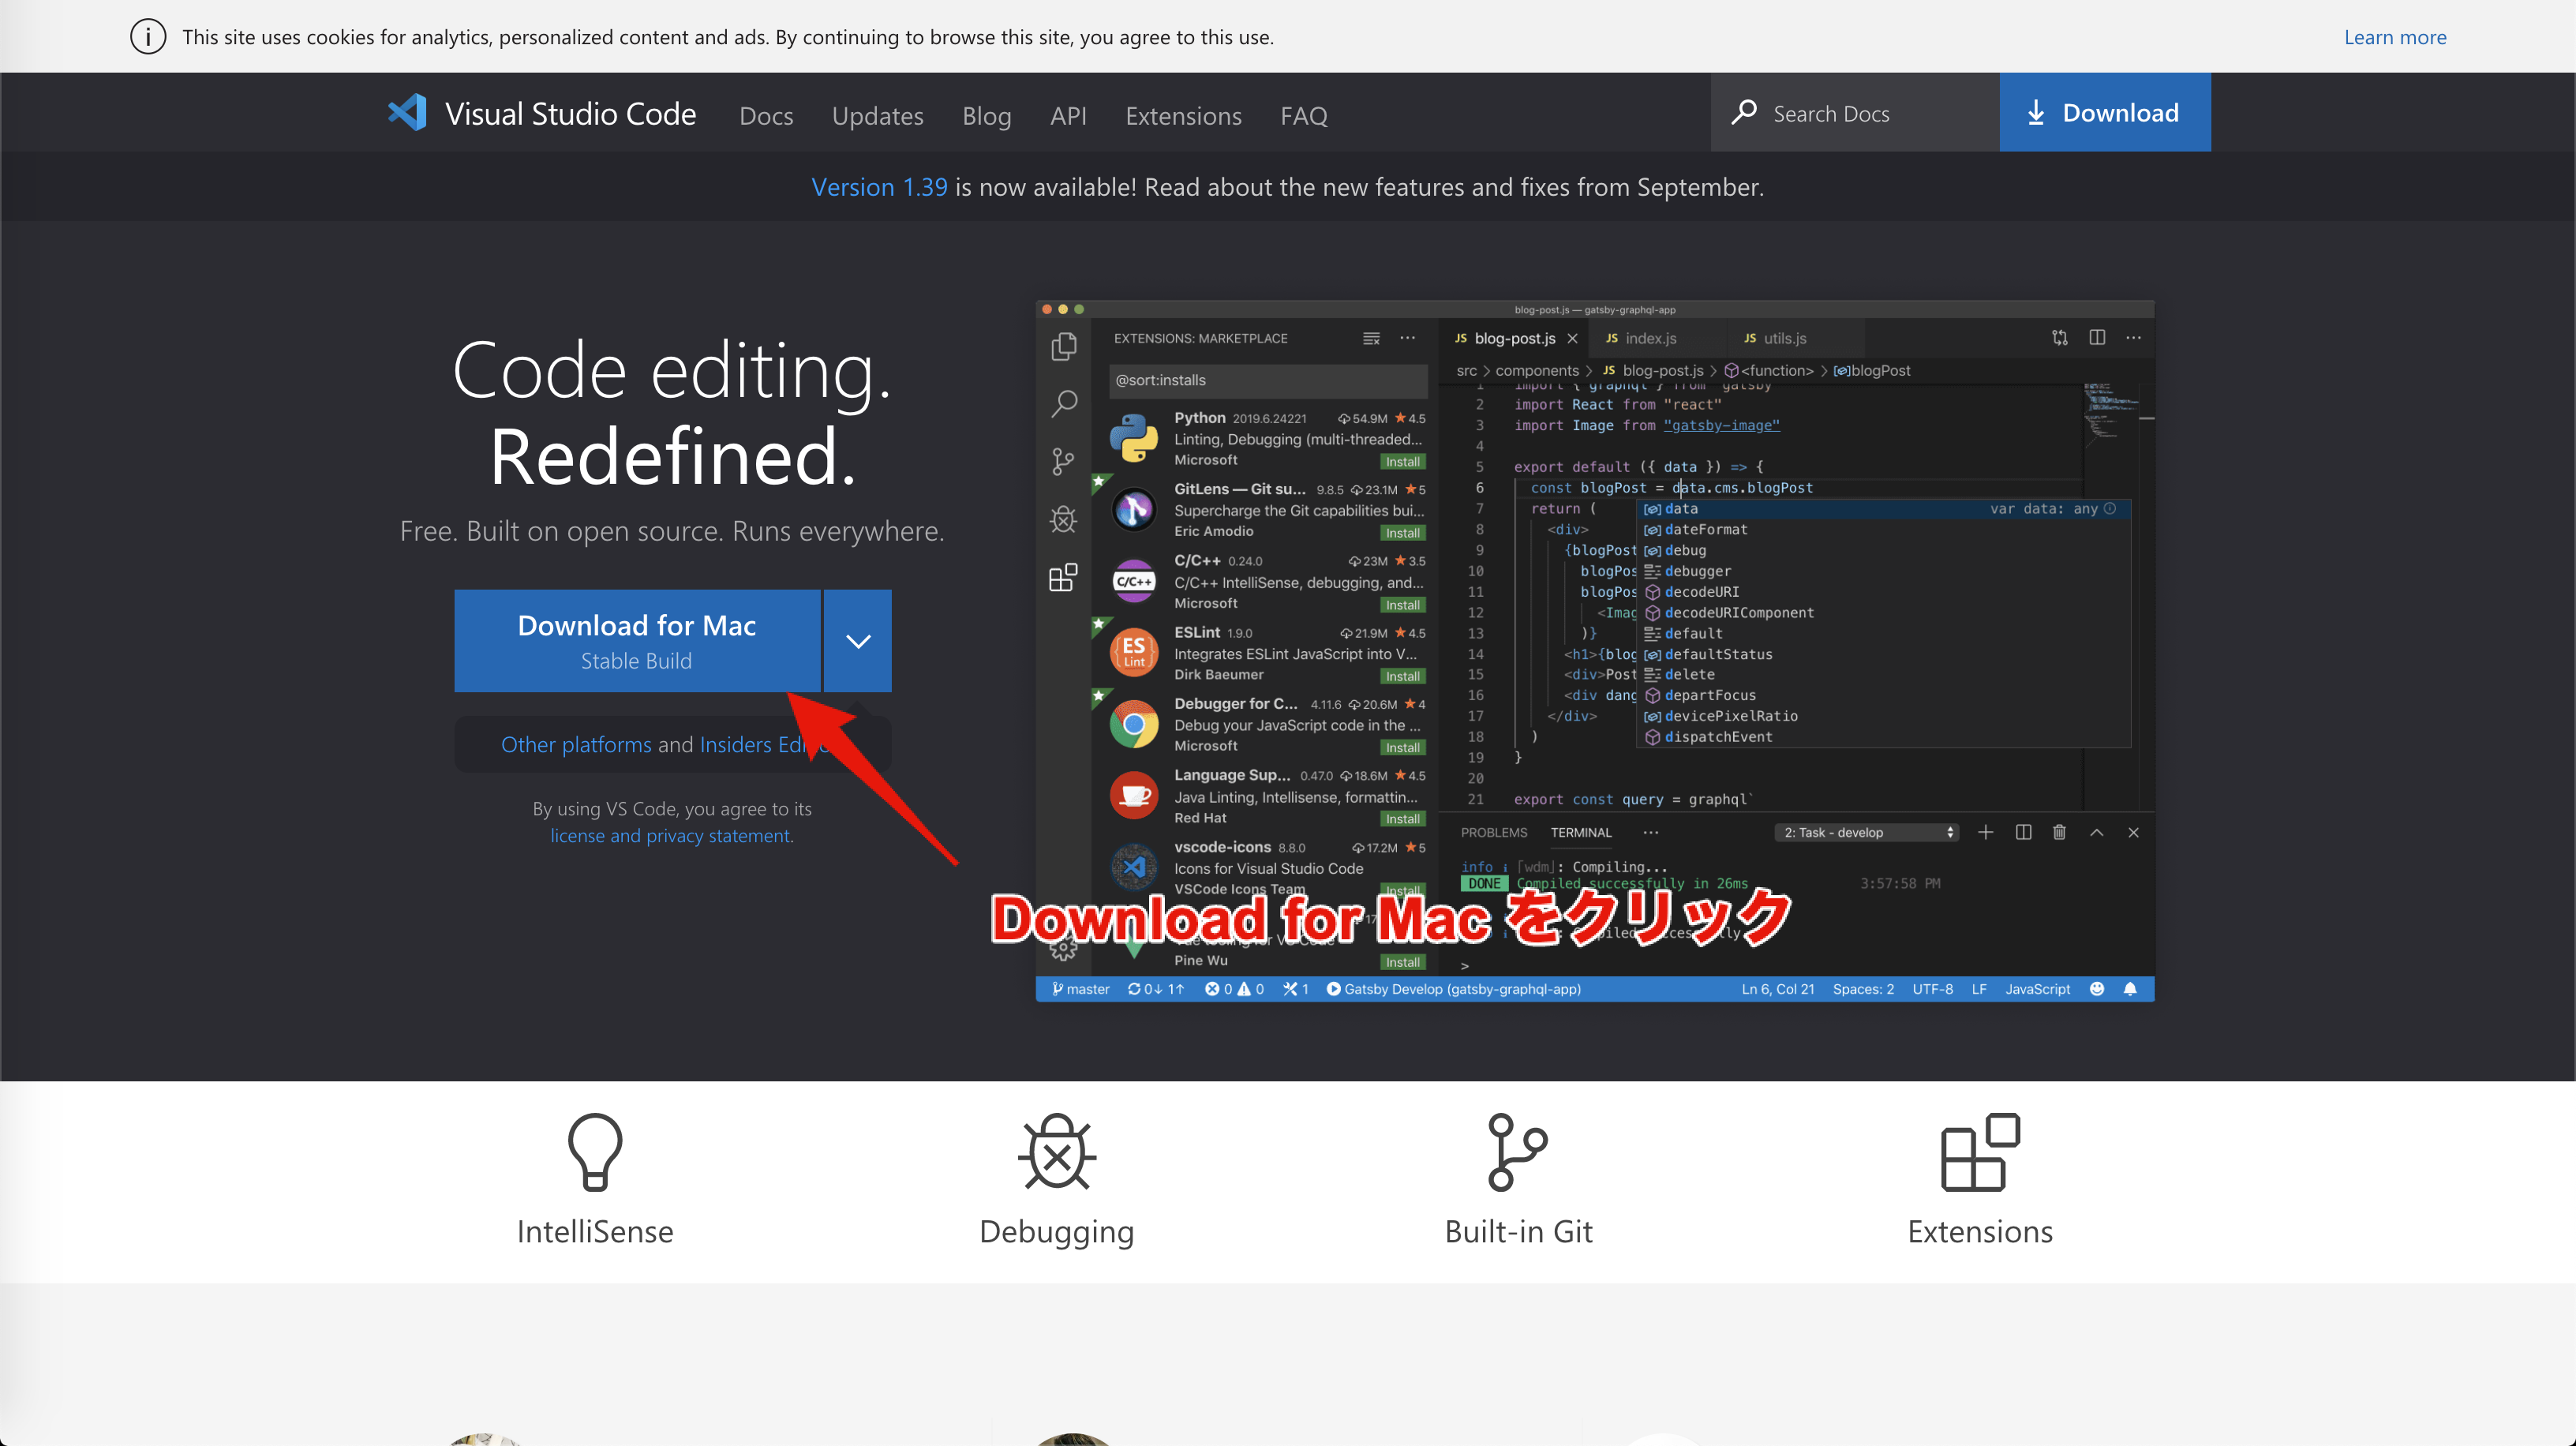The width and height of the screenshot is (2576, 1446).
Task: Open the Version 1.39 link
Action: point(879,187)
